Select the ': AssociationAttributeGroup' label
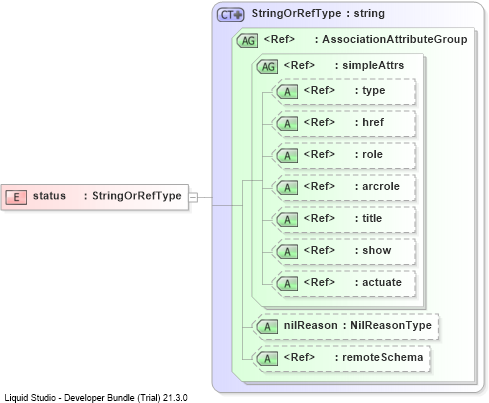Viewport: 489px width, 403px height. pyautogui.click(x=391, y=39)
